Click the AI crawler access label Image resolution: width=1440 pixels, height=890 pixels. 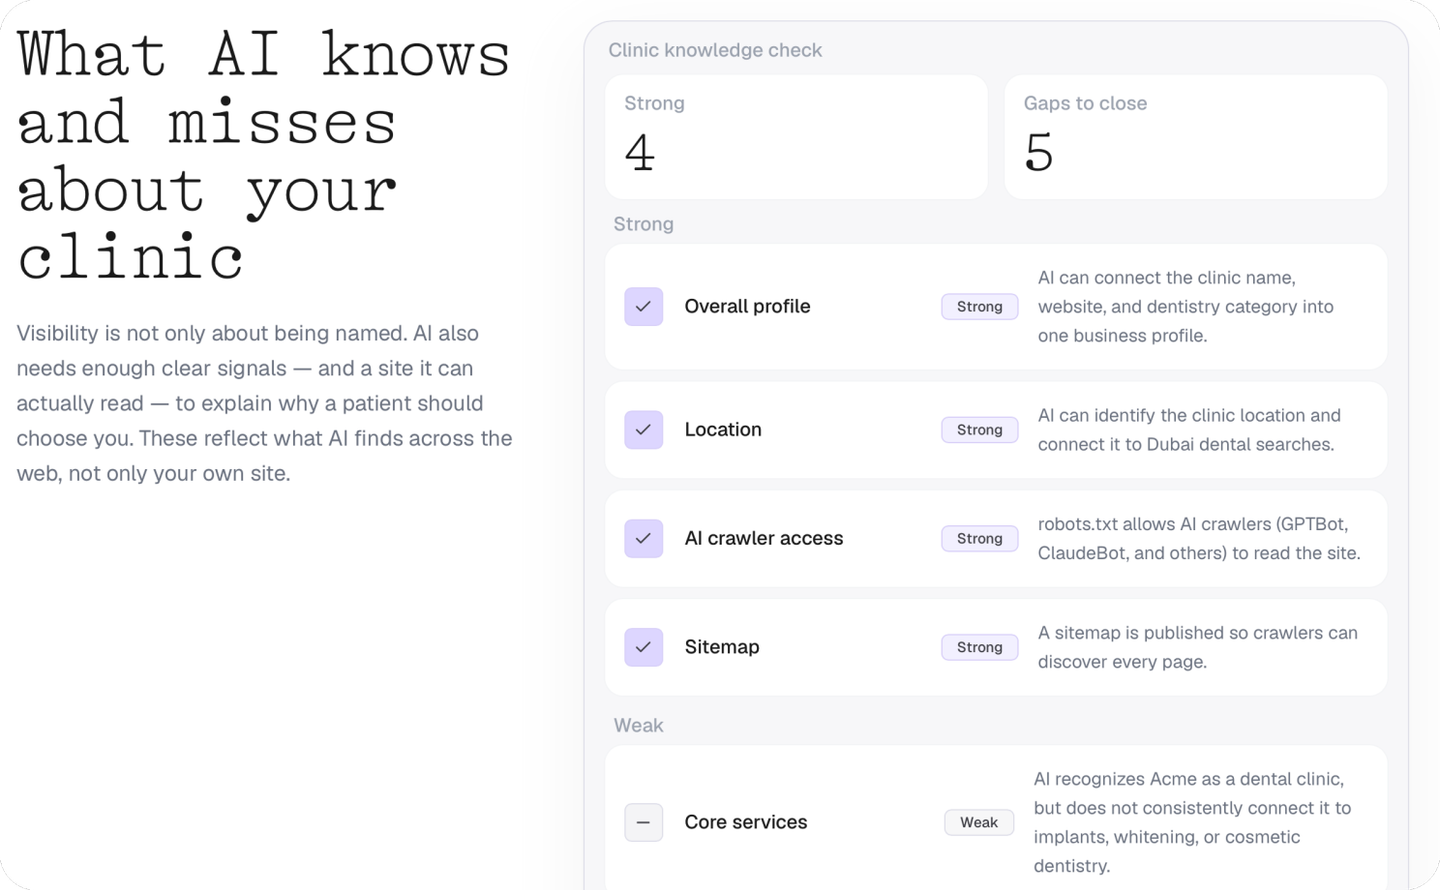764,538
